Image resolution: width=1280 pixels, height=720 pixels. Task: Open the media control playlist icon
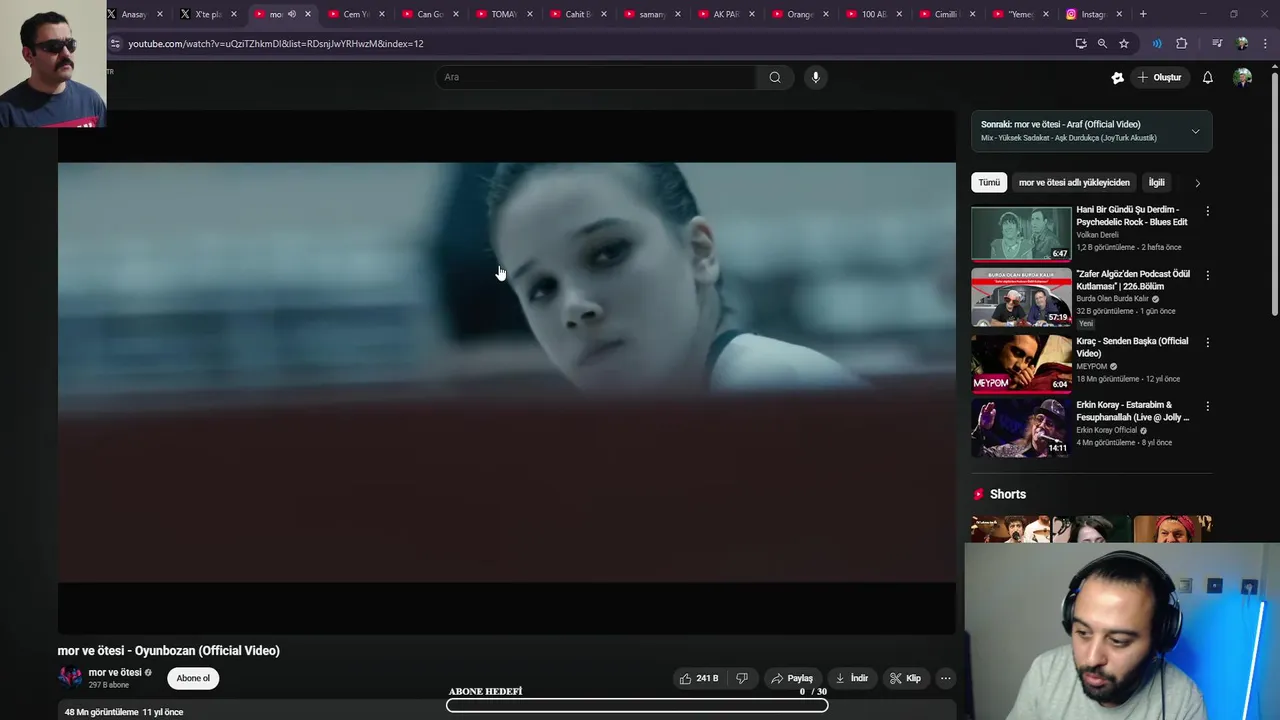coord(1217,44)
